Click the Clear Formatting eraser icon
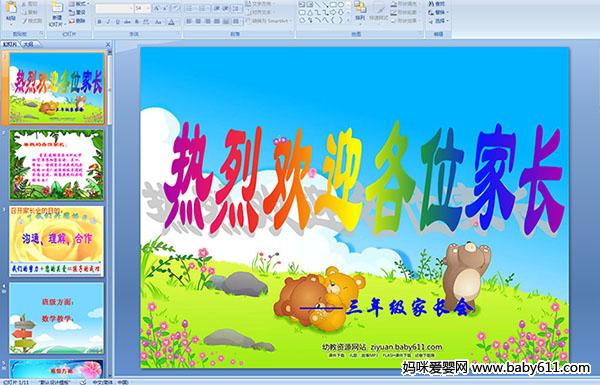The image size is (600, 385). (x=175, y=8)
